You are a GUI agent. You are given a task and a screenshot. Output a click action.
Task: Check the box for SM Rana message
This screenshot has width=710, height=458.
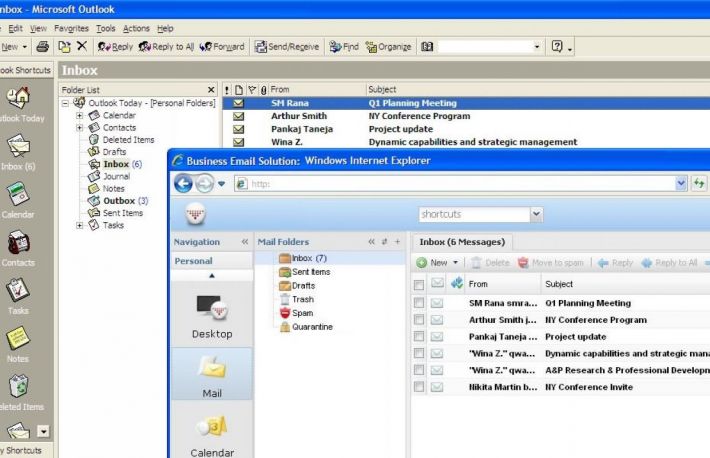[x=419, y=303]
